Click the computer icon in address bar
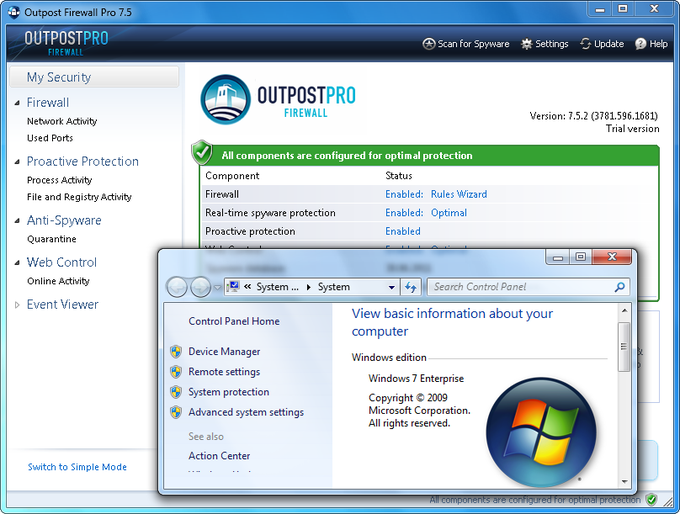Viewport: 680px width, 514px height. (233, 286)
